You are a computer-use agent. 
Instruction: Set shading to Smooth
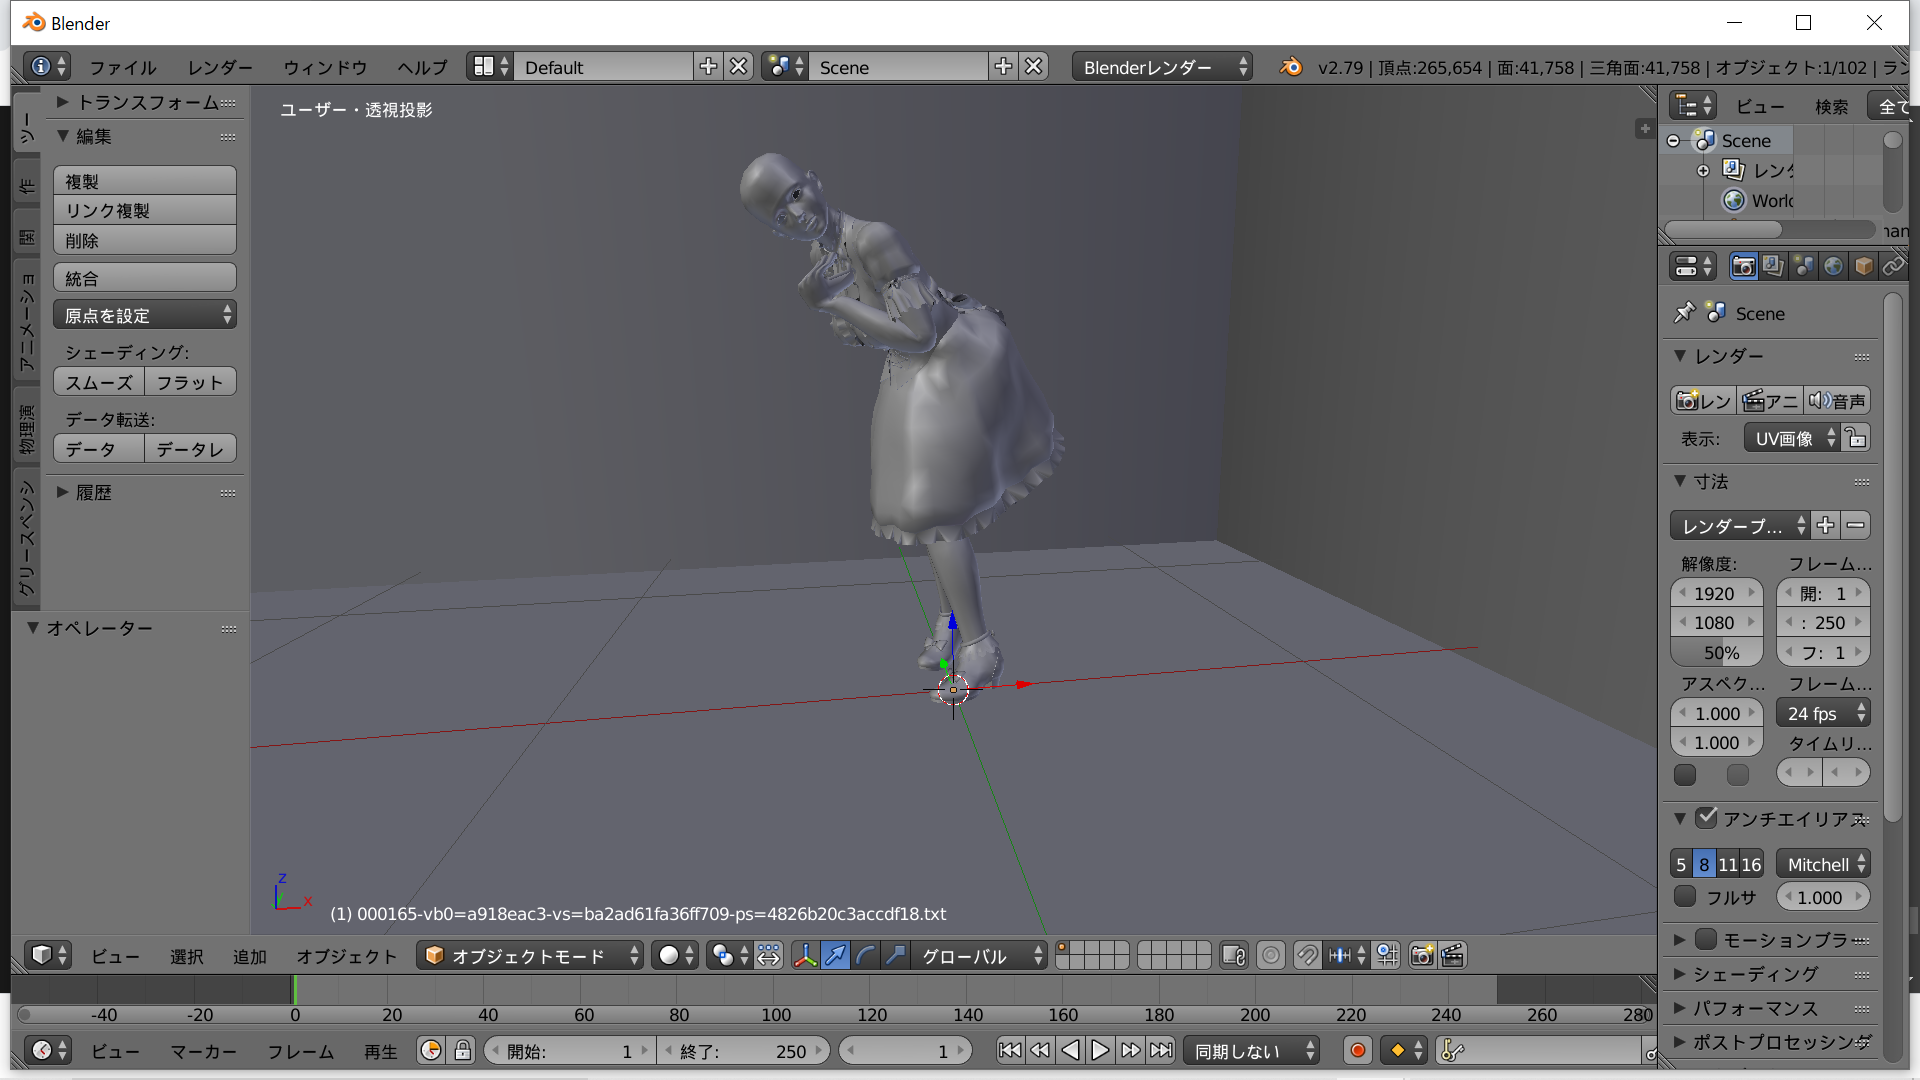point(98,382)
